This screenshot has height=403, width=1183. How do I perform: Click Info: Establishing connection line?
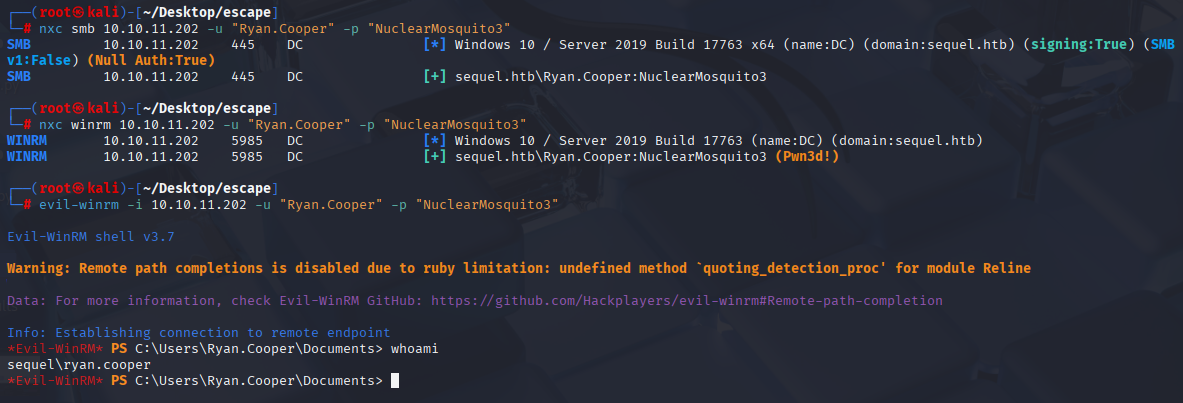pyautogui.click(x=198, y=332)
